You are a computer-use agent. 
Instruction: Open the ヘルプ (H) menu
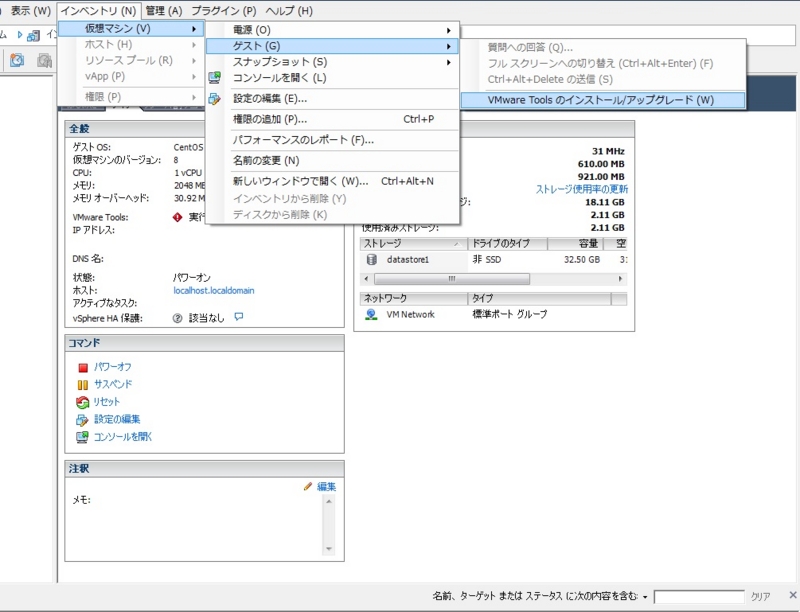pyautogui.click(x=289, y=11)
